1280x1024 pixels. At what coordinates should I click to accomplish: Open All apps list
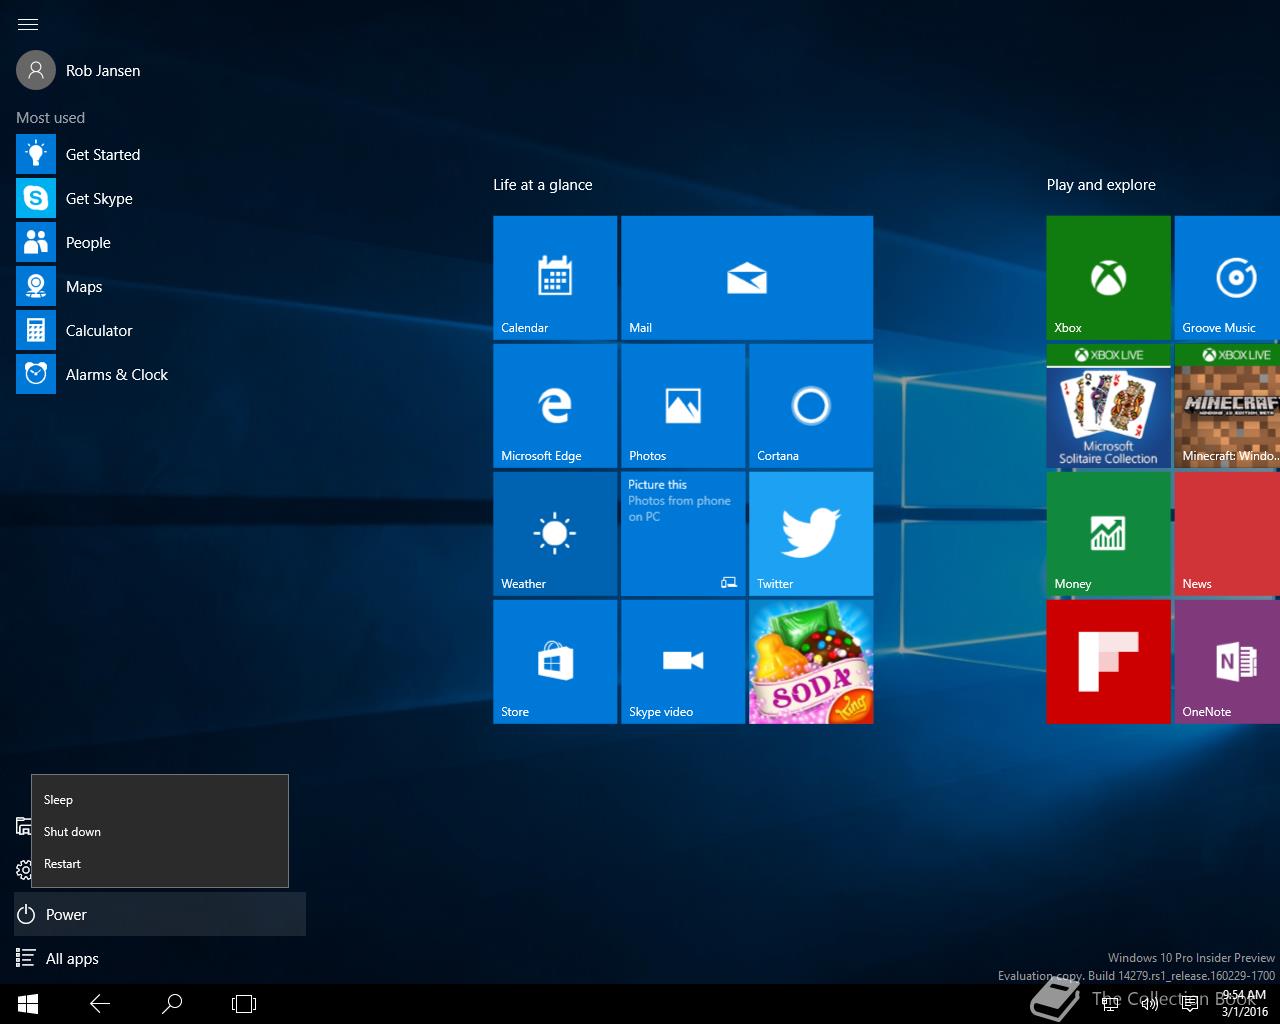coord(160,958)
